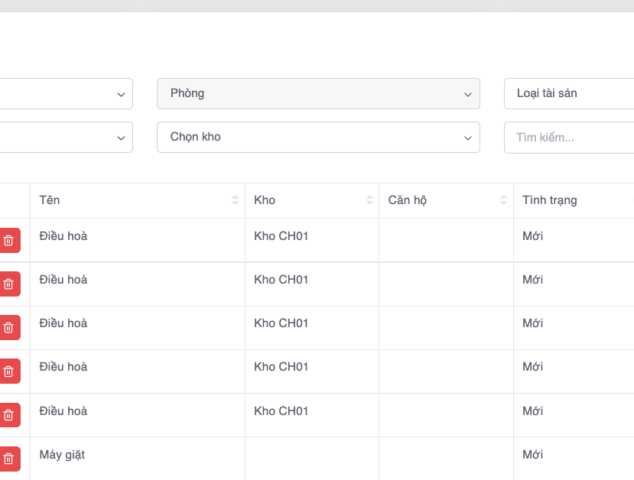Delete the Máy giặt row

(x=9, y=459)
